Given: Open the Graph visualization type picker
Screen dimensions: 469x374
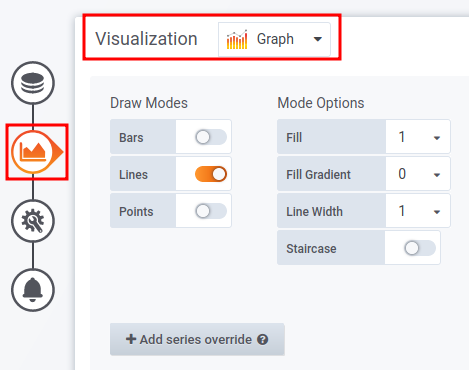Looking at the screenshot, I should point(274,39).
